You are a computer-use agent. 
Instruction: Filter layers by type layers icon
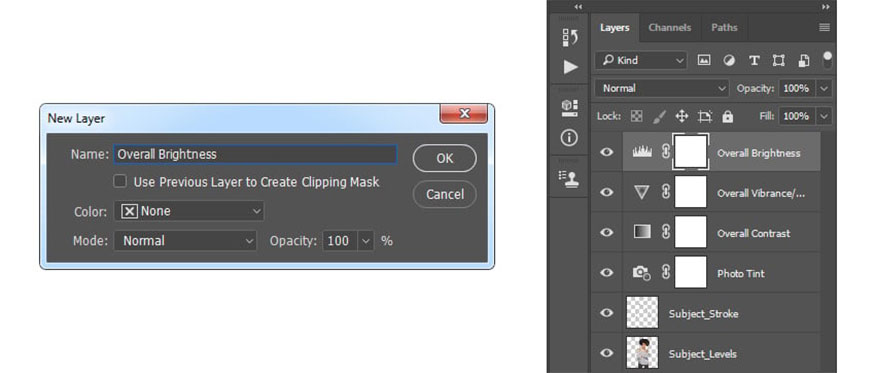(754, 60)
